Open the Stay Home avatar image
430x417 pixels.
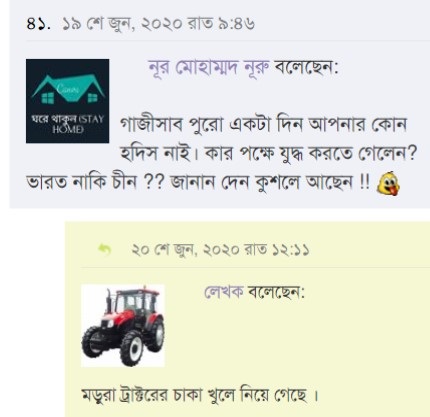pyautogui.click(x=68, y=101)
